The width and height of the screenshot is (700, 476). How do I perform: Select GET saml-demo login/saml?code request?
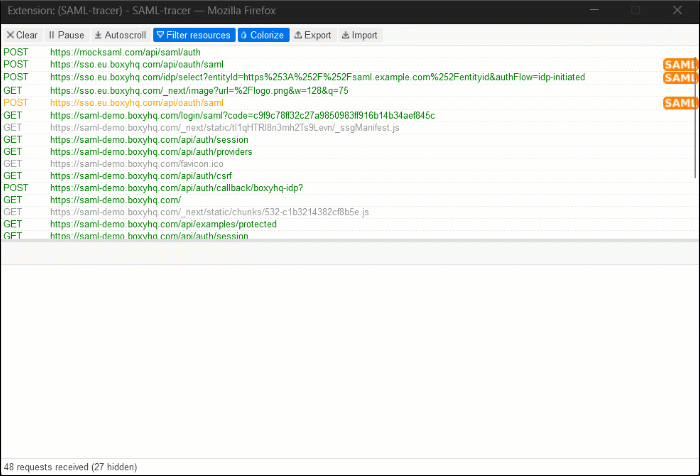tap(348, 116)
